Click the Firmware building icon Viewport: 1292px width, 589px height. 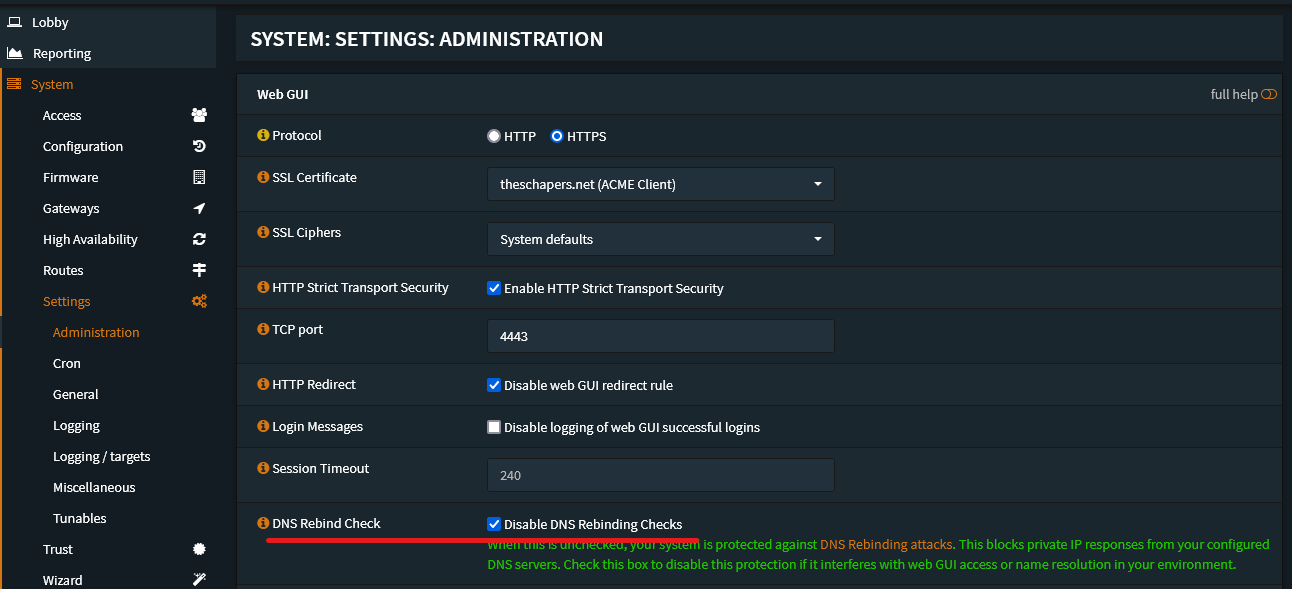click(199, 177)
